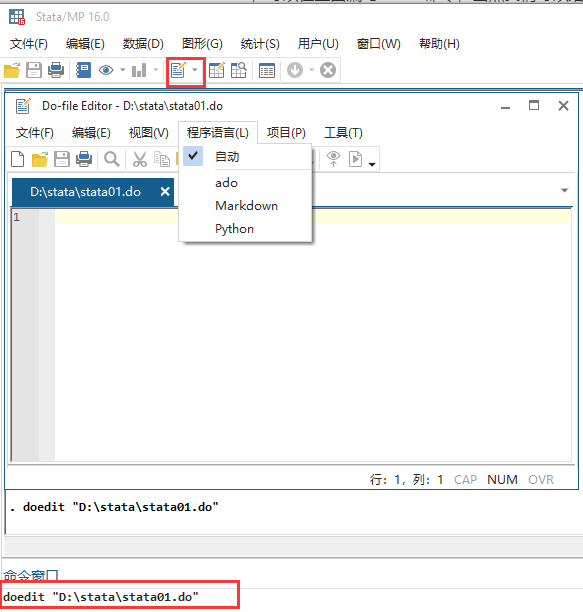Image resolution: width=583 pixels, height=612 pixels.
Task: Click the CAP status bar indicator
Action: [465, 479]
